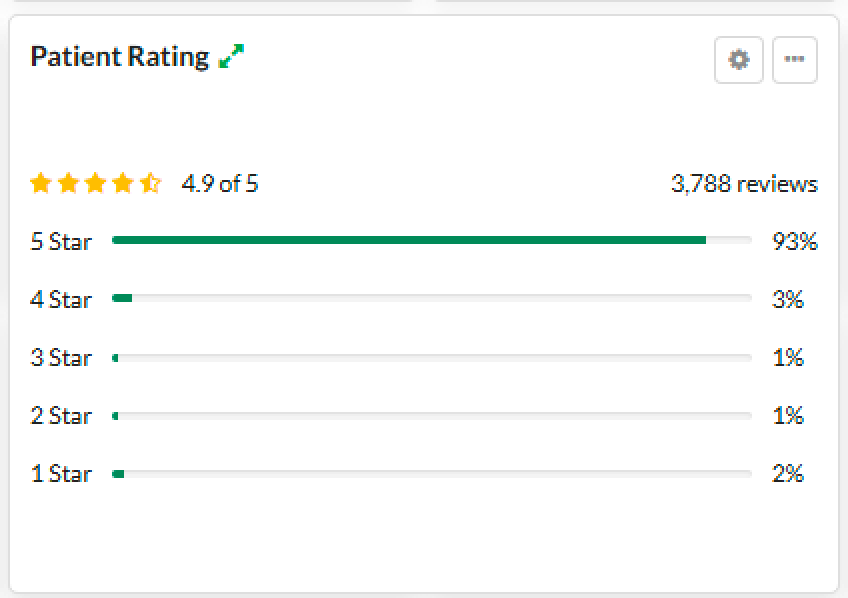
Task: Click the half-filled fifth star
Action: coord(150,183)
